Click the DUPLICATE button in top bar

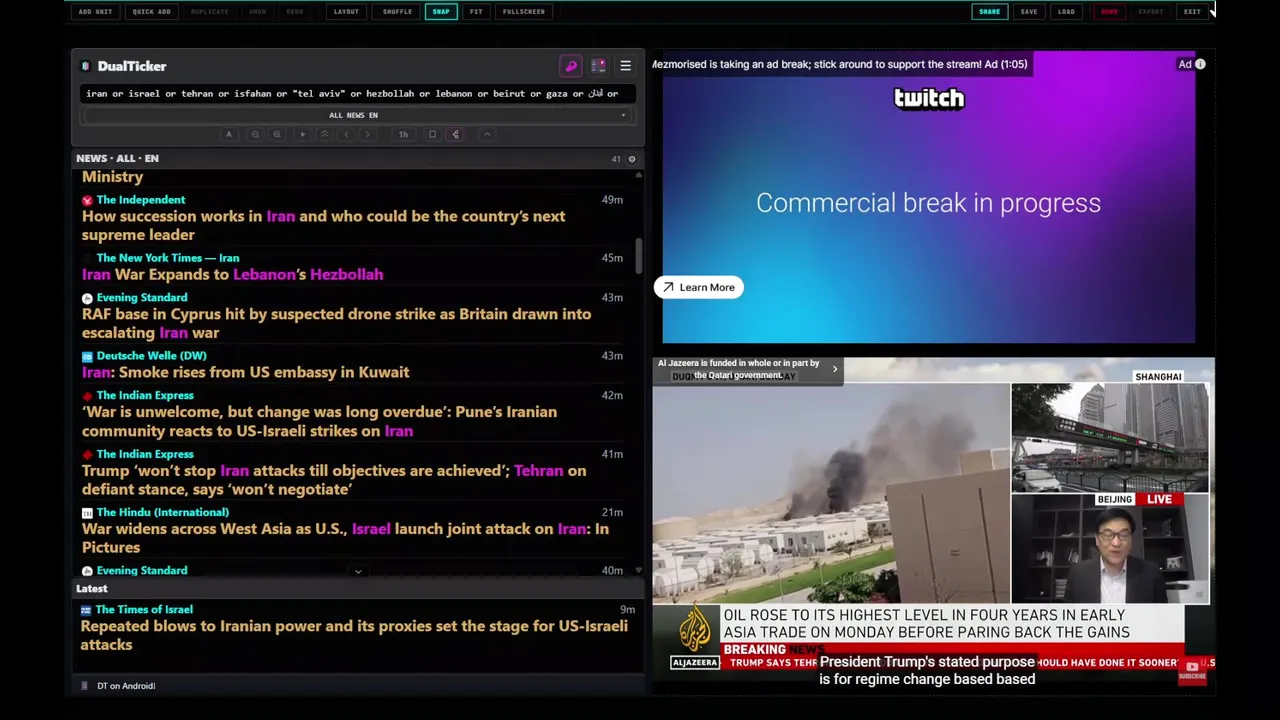point(210,12)
